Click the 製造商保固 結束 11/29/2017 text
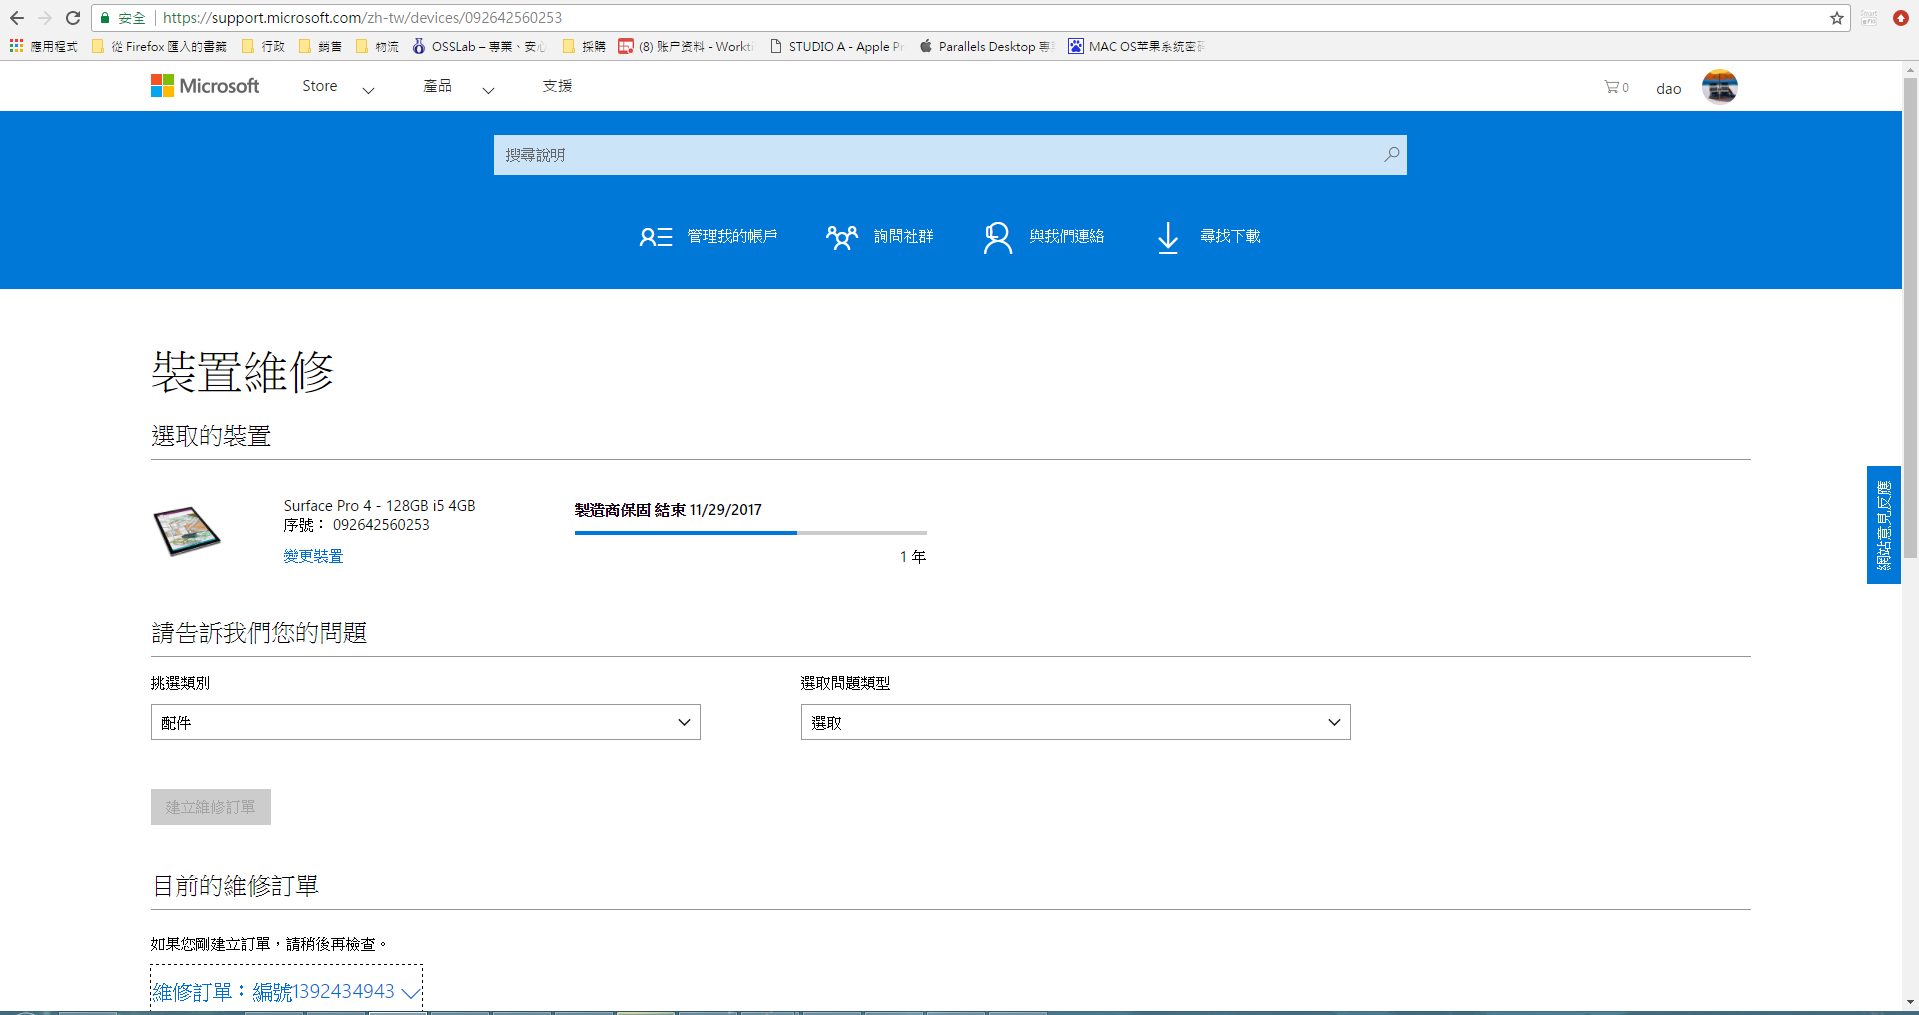The height and width of the screenshot is (1015, 1919). pos(668,510)
